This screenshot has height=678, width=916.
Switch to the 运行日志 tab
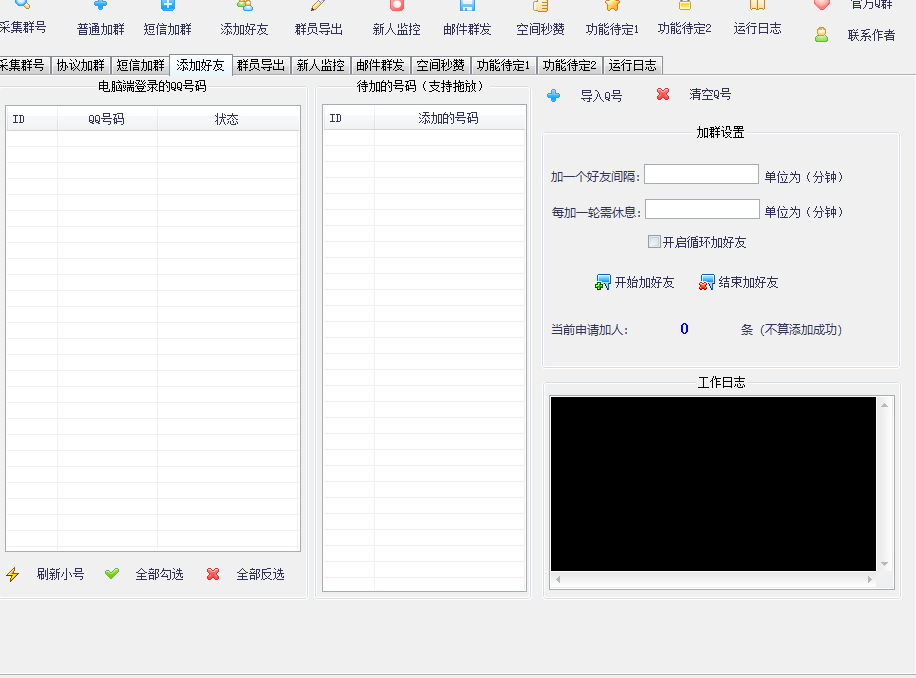[633, 65]
